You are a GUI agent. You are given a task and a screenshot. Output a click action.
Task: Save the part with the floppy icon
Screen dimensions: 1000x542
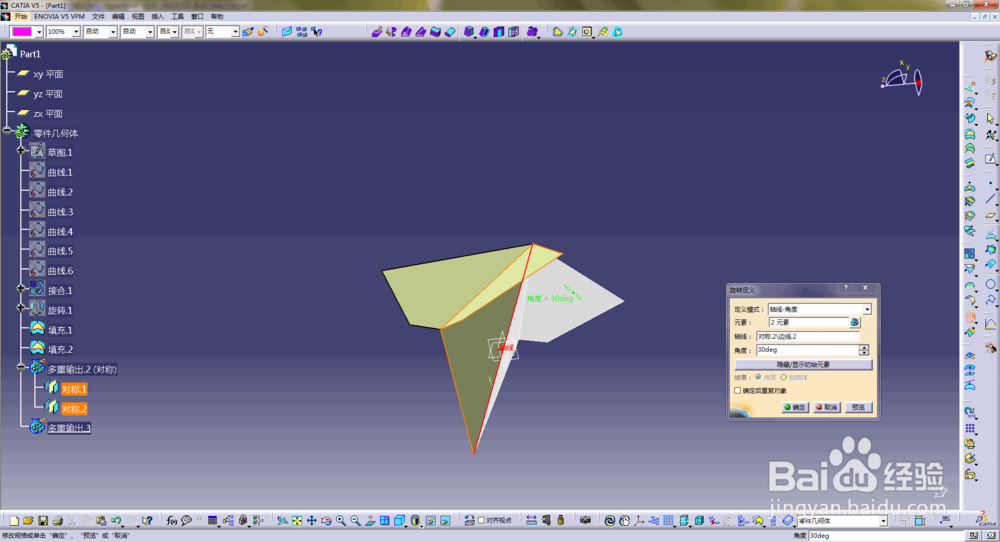(43, 521)
